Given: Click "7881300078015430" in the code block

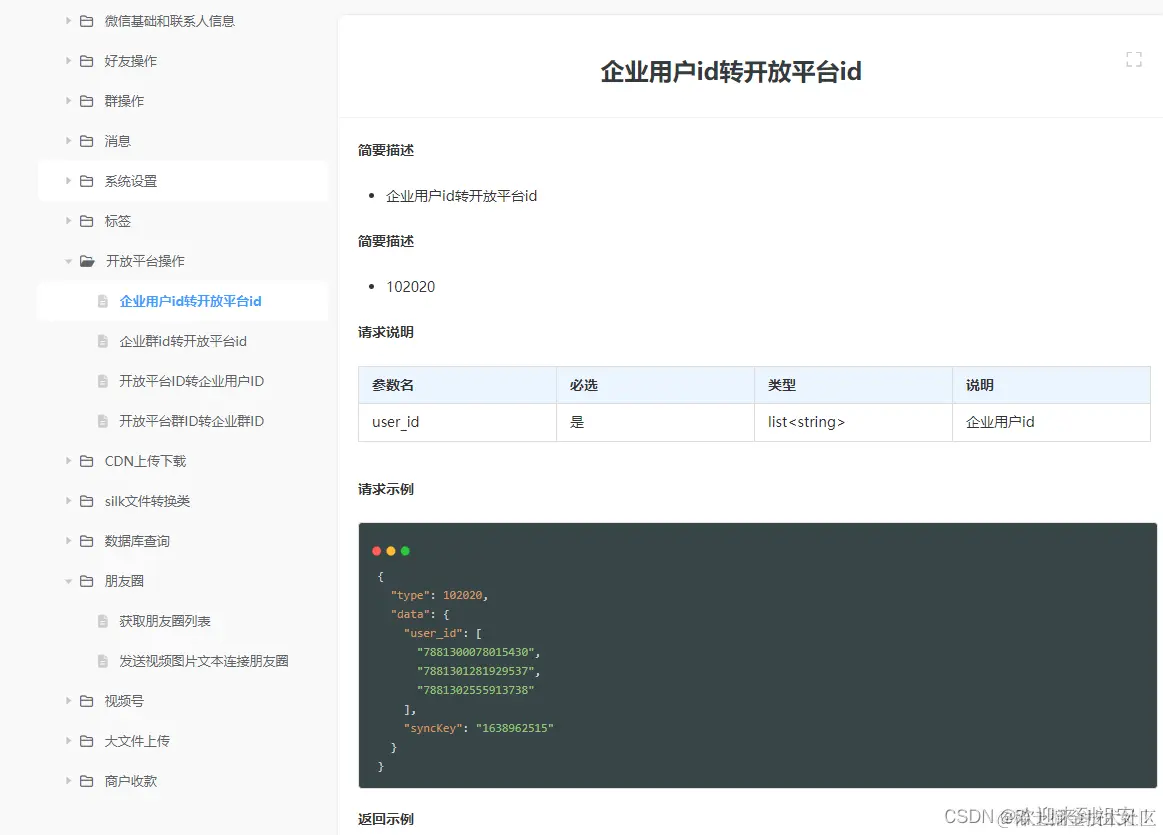Looking at the screenshot, I should pos(475,652).
